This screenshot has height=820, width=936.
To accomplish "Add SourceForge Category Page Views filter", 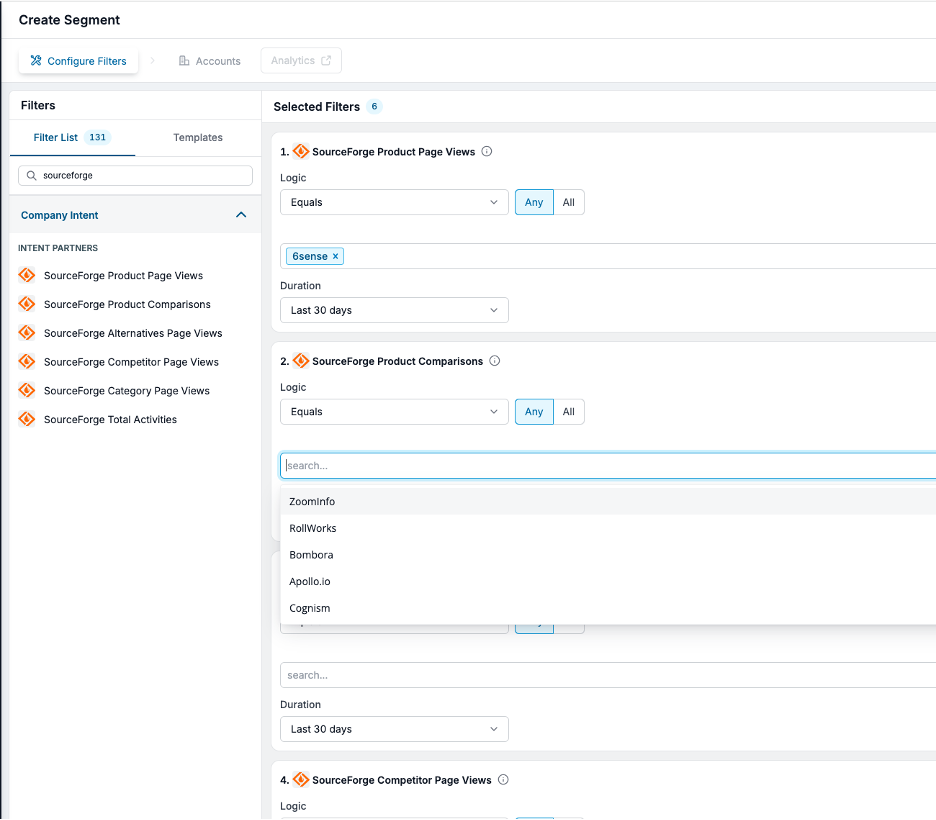I will click(x=127, y=390).
